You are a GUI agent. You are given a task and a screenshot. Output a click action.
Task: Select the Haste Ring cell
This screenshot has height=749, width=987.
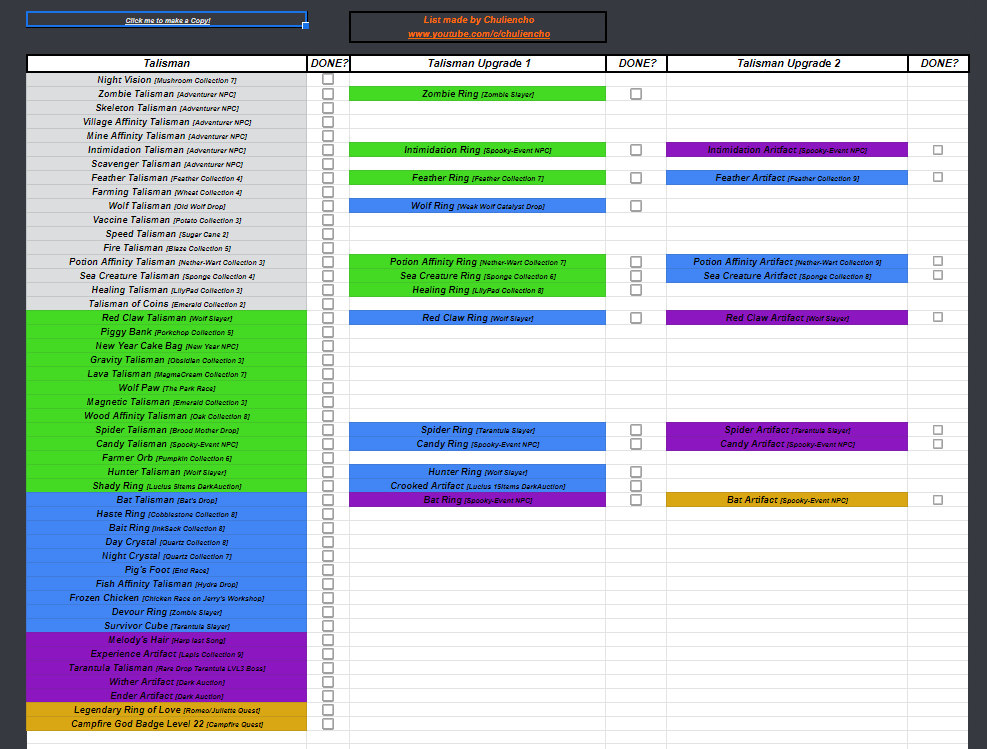point(167,514)
